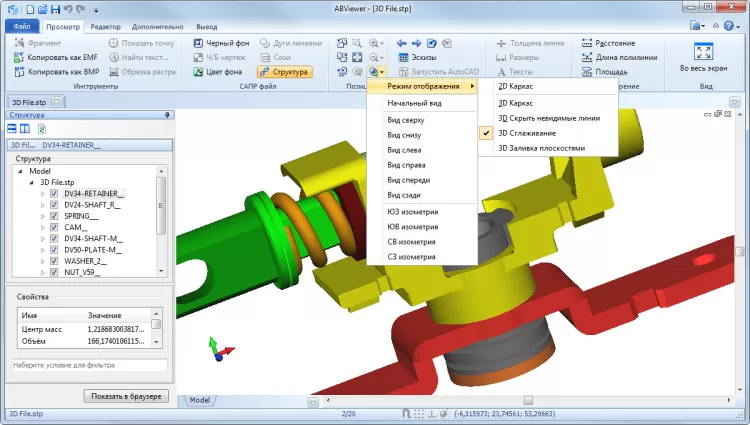Viewport: 750px width, 425px height.
Task: Undo with the quick access arrow
Action: [68, 9]
